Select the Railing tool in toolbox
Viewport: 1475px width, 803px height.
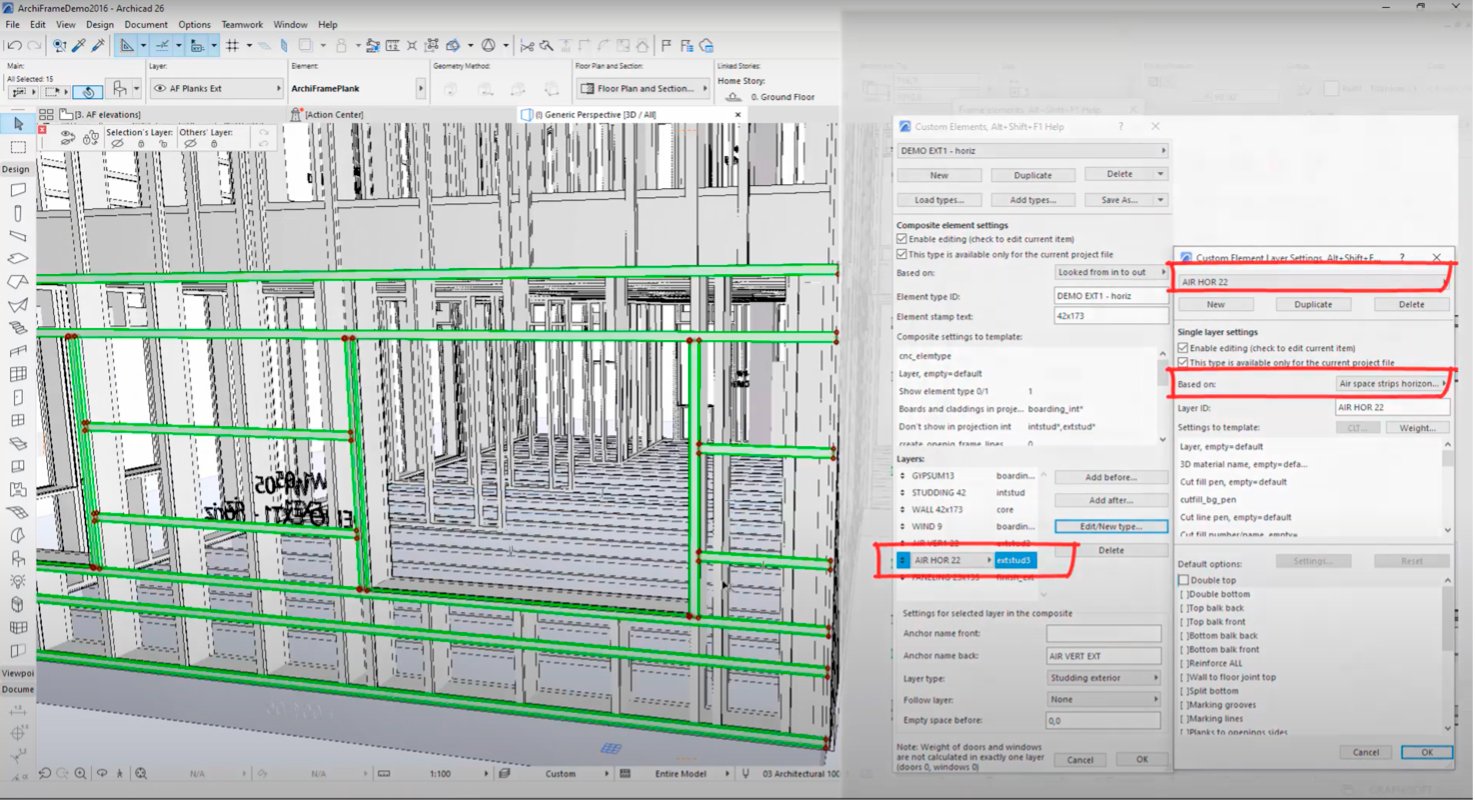click(17, 351)
